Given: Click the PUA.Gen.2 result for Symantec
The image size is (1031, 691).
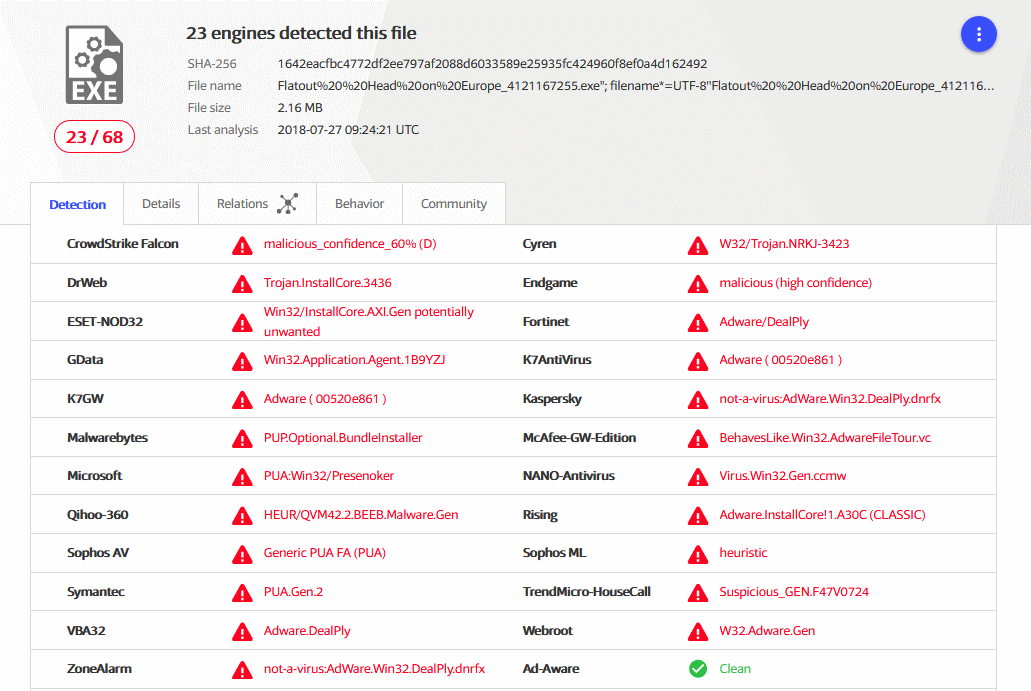Looking at the screenshot, I should 293,592.
